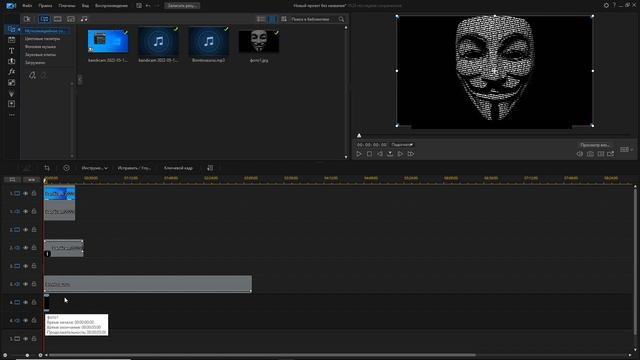Open the Инструменты tools dropdown
The width and height of the screenshot is (640, 360).
94,168
